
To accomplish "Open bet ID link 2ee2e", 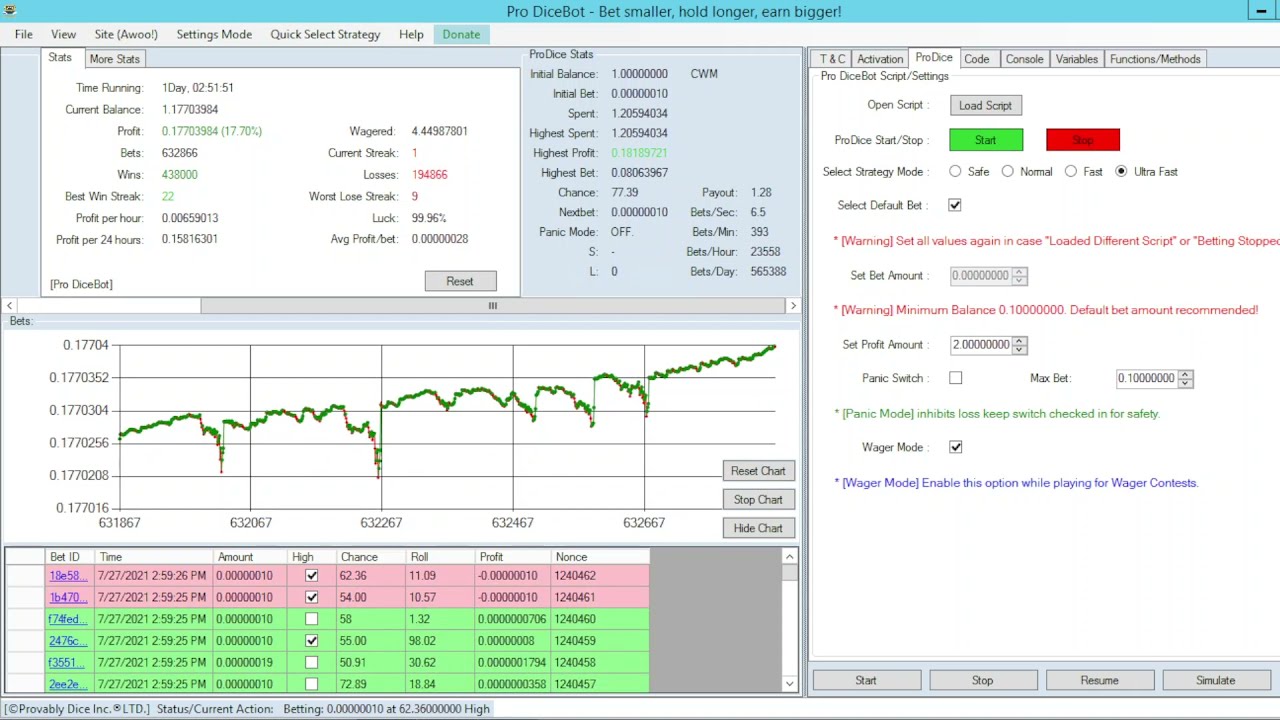I will (68, 684).
